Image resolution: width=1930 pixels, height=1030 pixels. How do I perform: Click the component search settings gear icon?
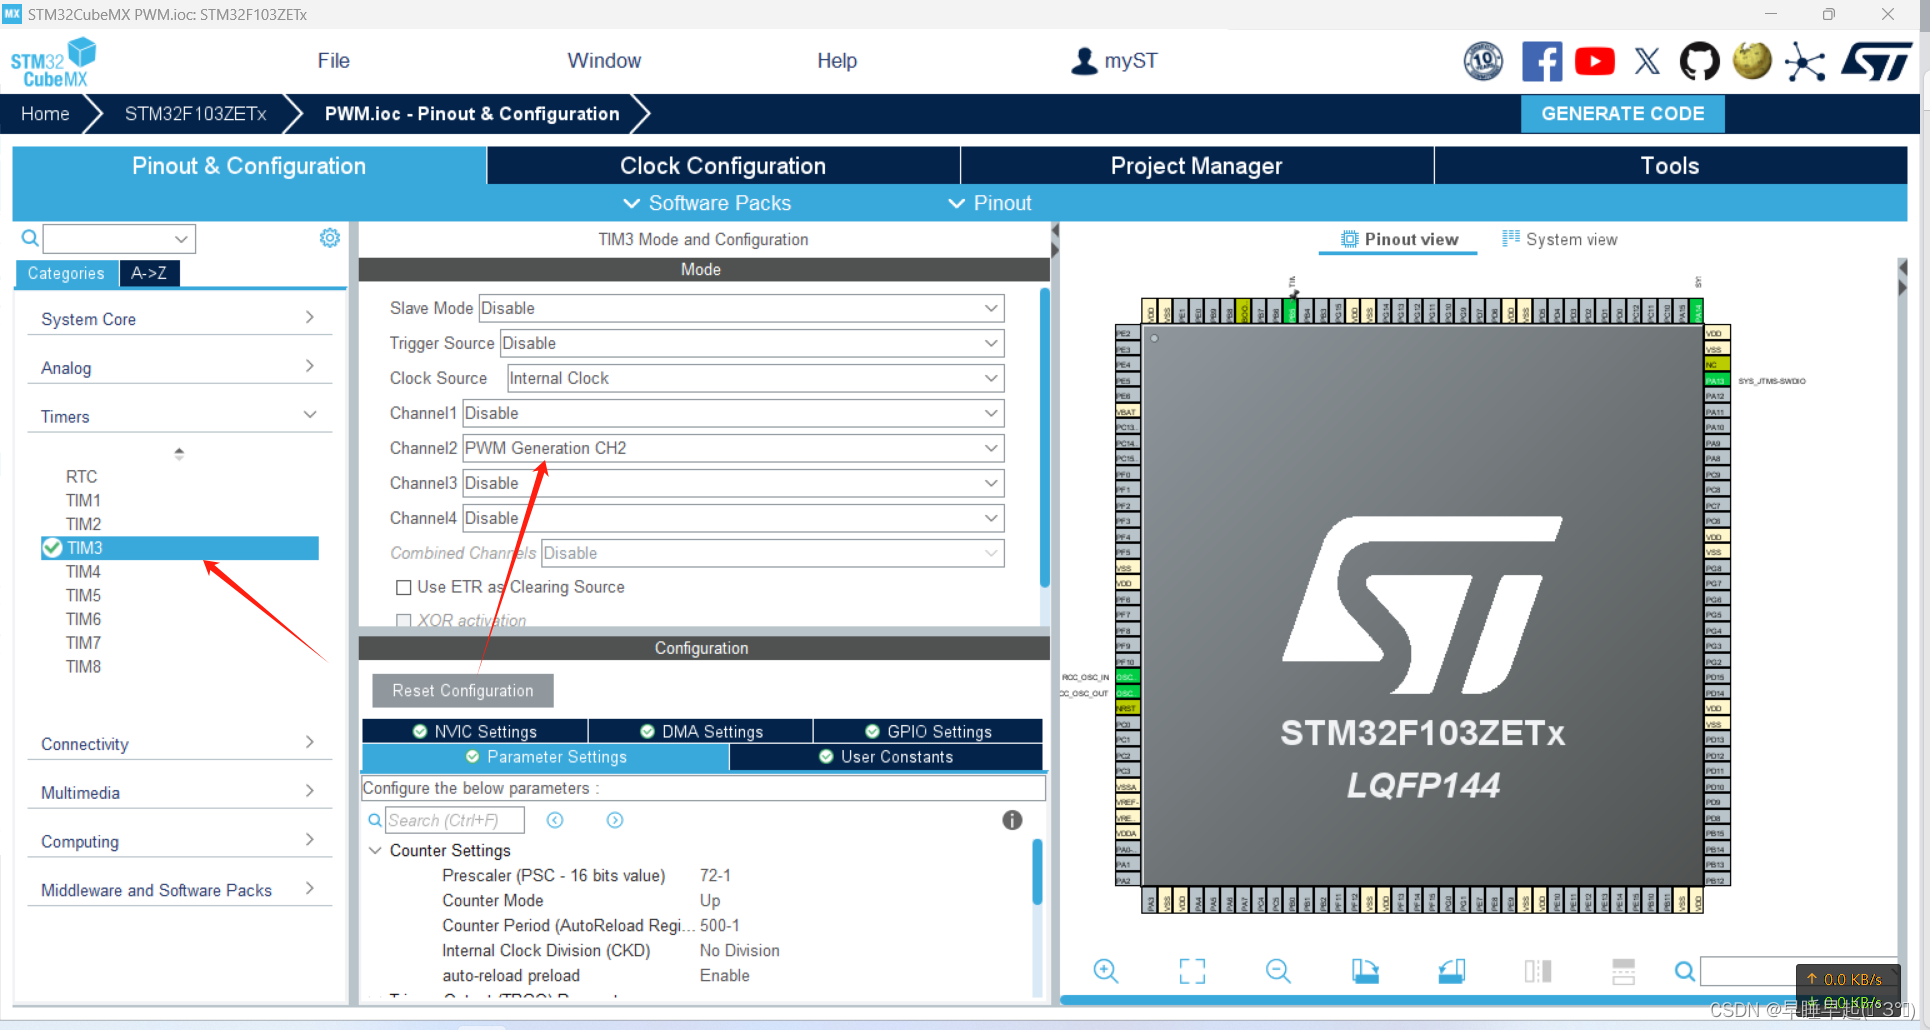point(329,238)
